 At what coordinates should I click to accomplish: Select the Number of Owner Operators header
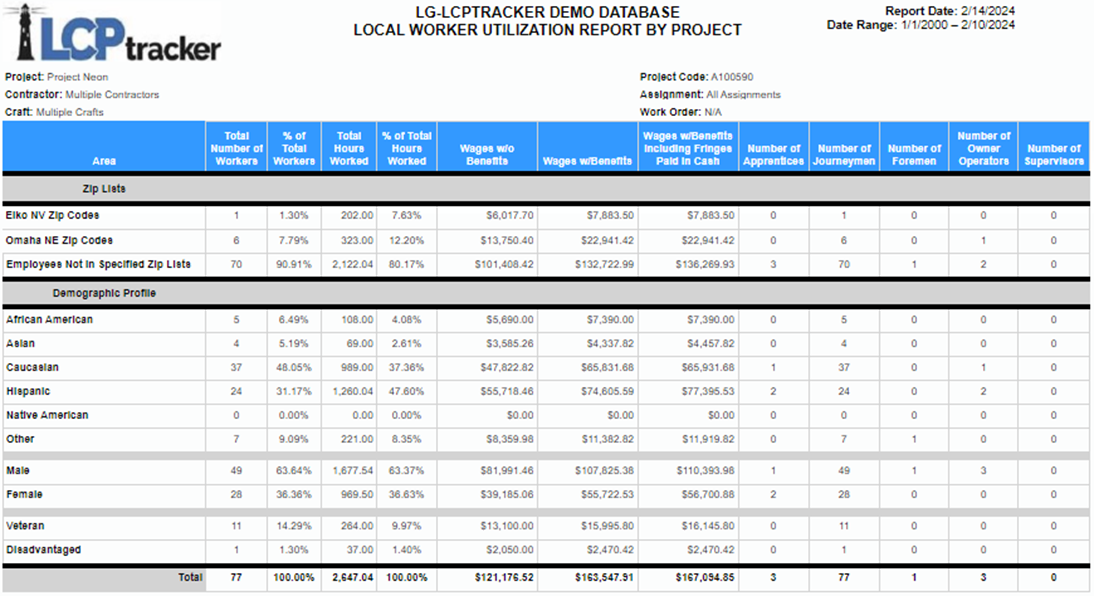click(x=984, y=148)
